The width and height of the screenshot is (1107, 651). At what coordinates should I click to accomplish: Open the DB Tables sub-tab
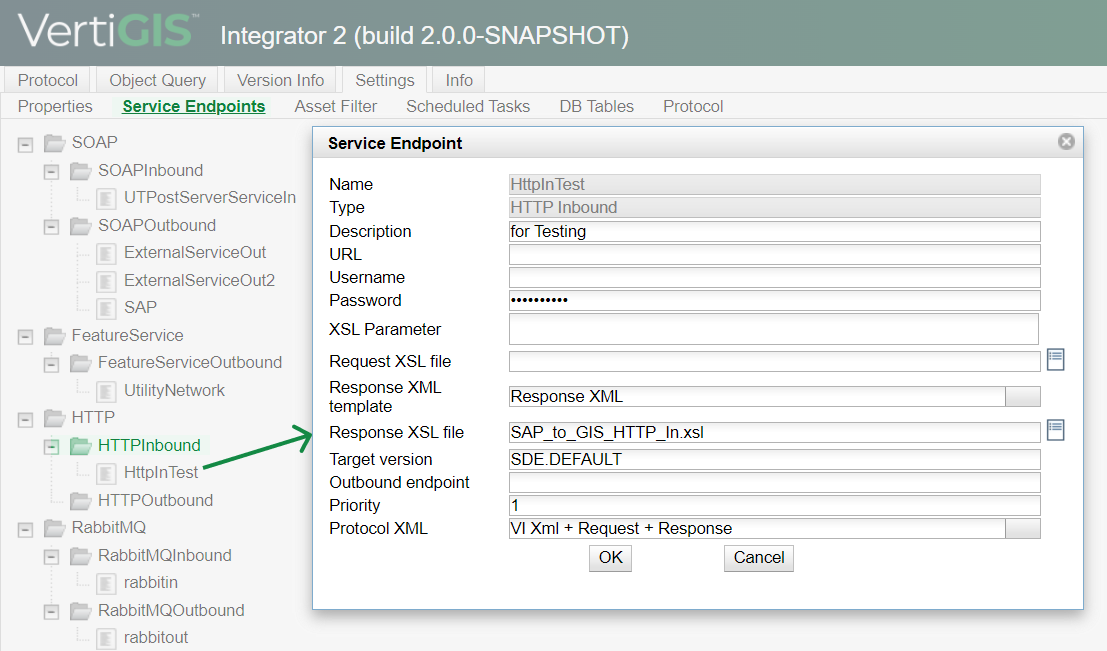[x=597, y=106]
